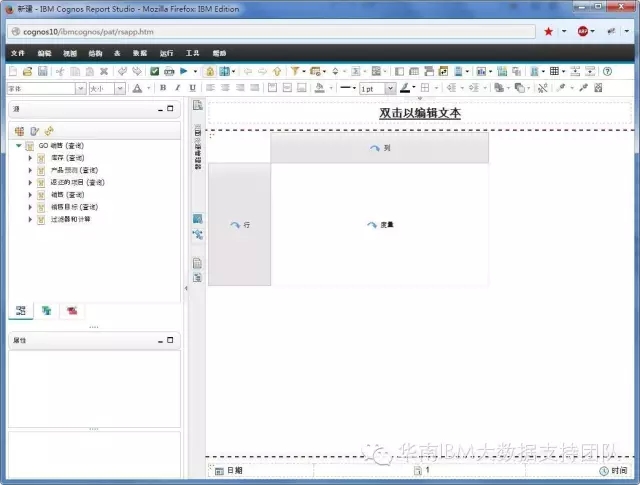640x485 pixels.
Task: Click the background color paint bucket
Action: coord(320,88)
